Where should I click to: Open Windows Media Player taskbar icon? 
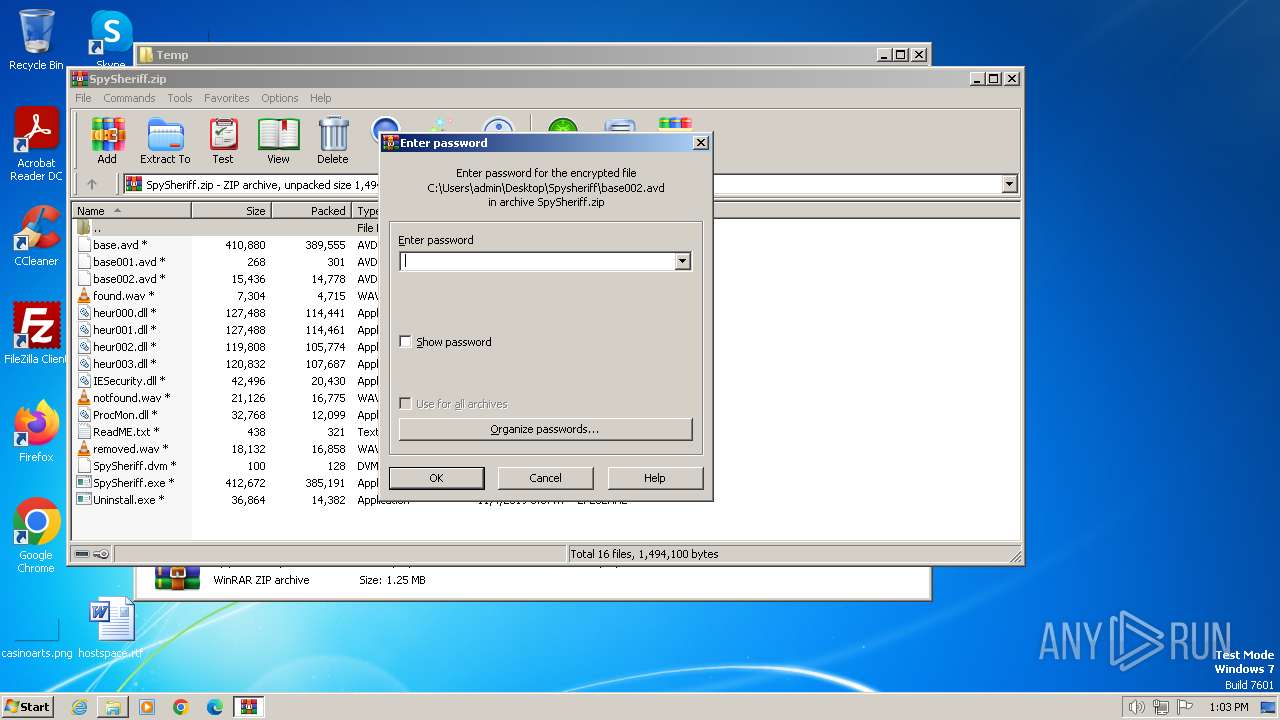click(x=147, y=707)
